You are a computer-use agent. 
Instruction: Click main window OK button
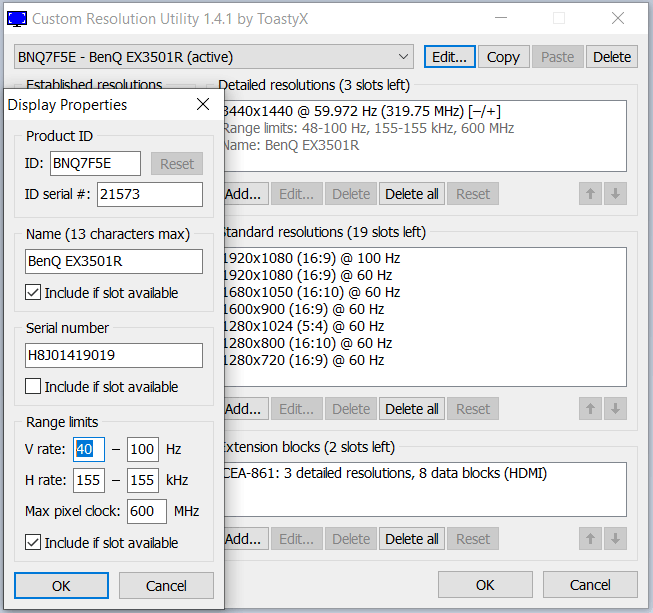click(485, 585)
